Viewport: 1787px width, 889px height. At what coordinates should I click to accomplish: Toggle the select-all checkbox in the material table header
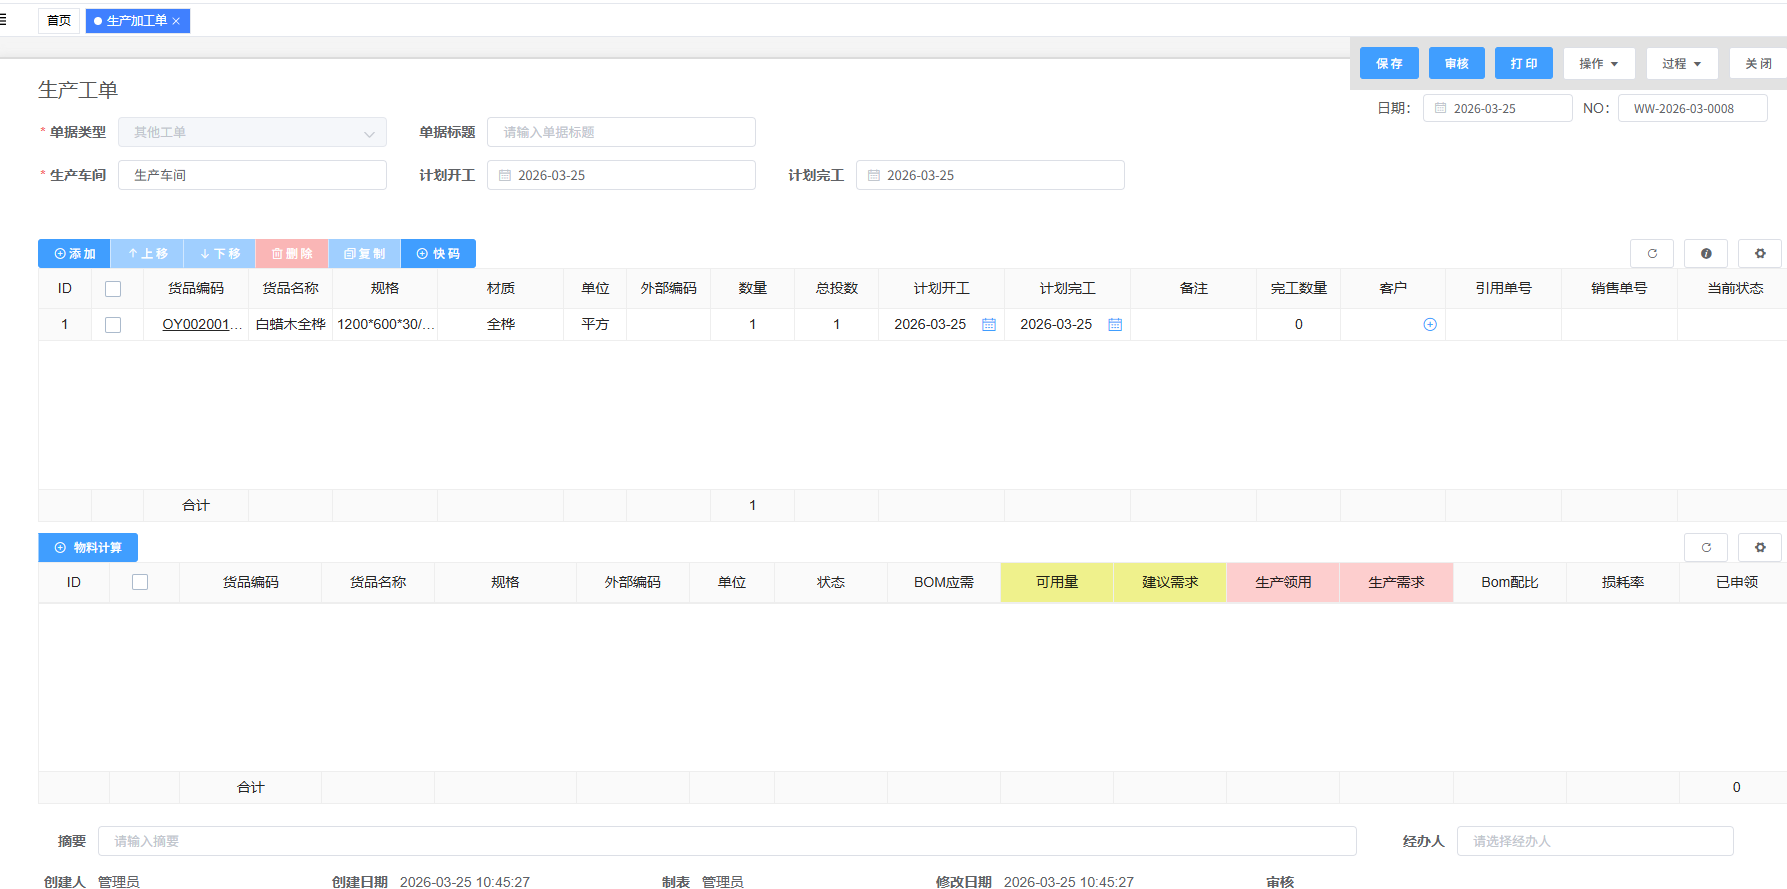pyautogui.click(x=140, y=582)
